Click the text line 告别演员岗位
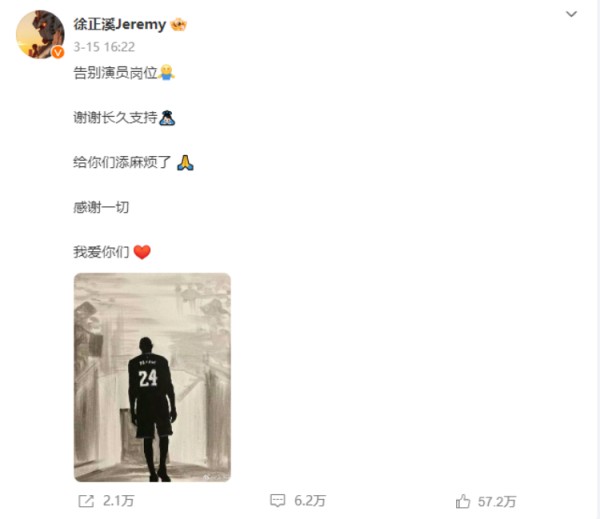The width and height of the screenshot is (600, 519). pyautogui.click(x=116, y=73)
